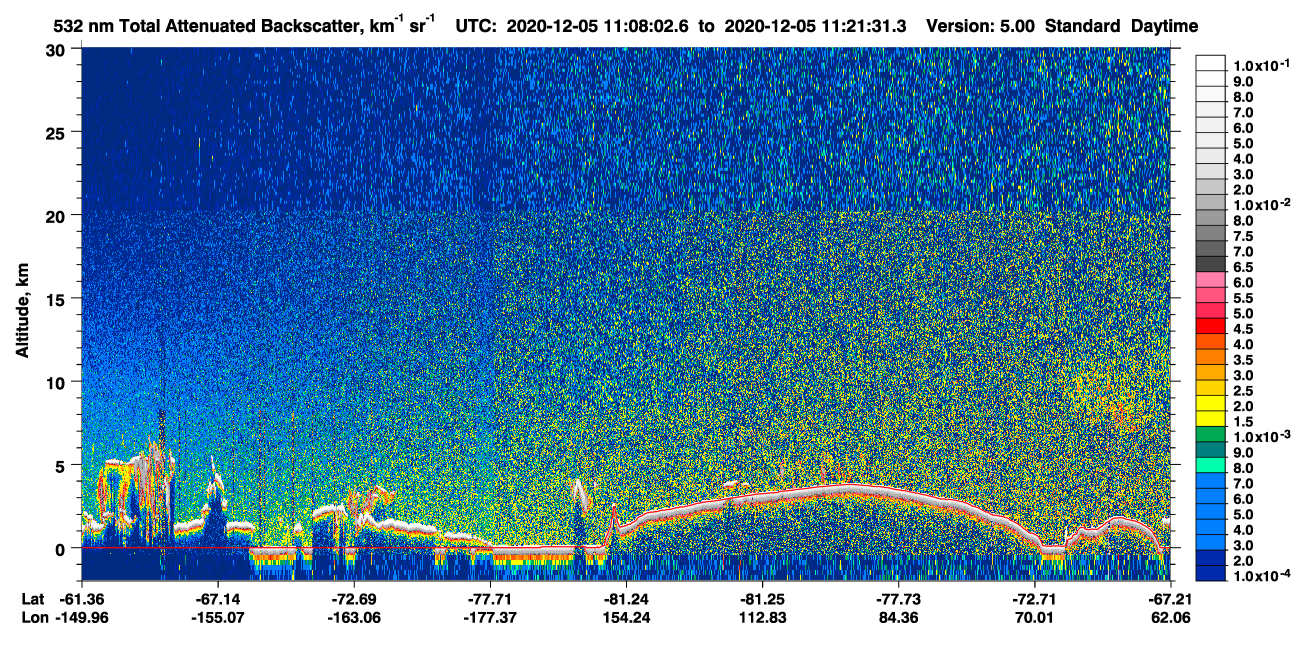Click the 20 km altitude tick label
This screenshot has width=1300, height=667.
point(56,215)
